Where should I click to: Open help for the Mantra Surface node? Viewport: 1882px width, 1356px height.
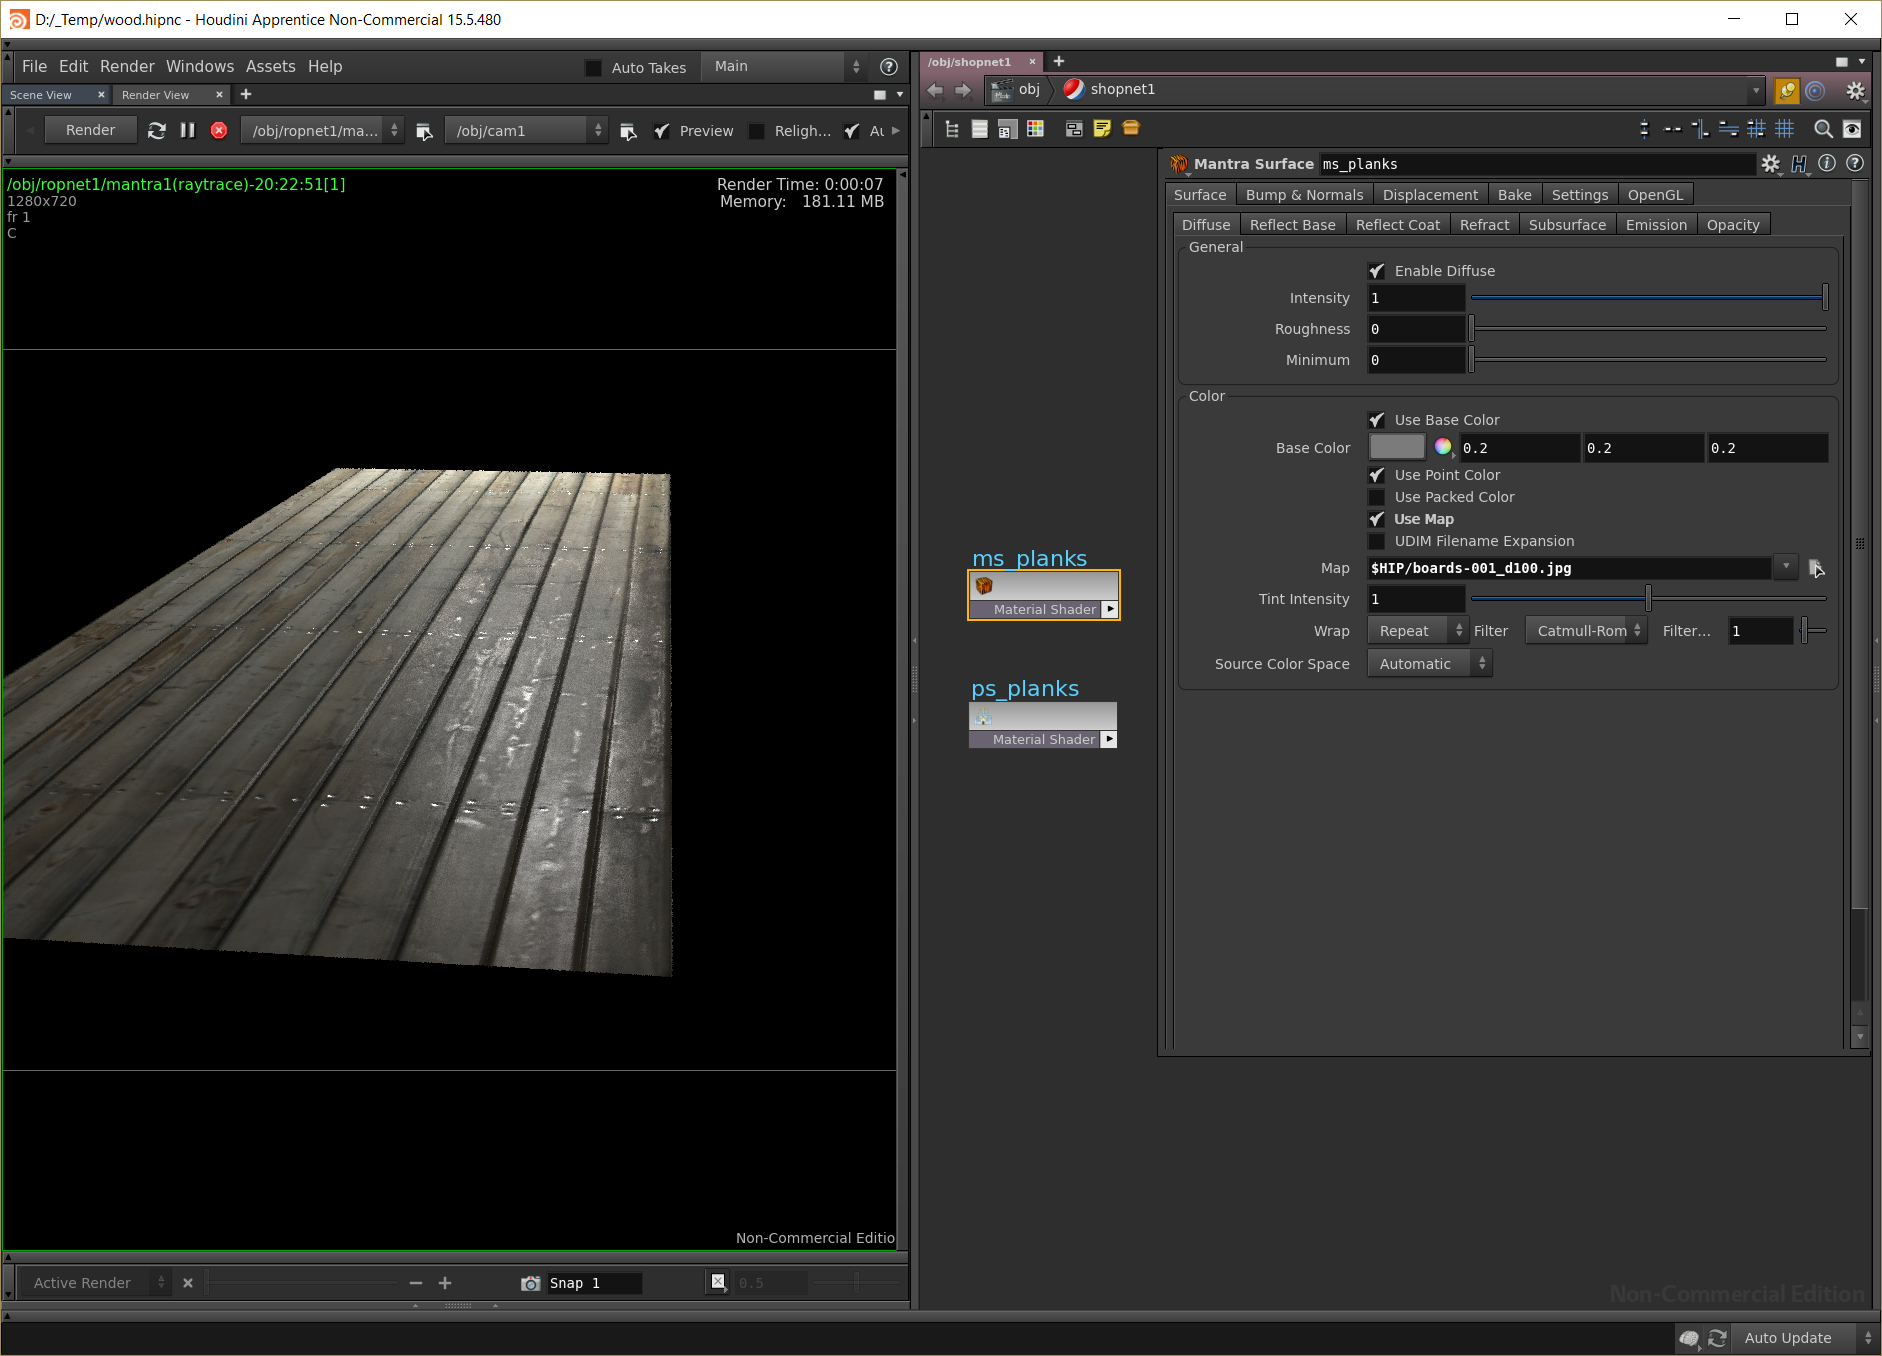(1855, 164)
